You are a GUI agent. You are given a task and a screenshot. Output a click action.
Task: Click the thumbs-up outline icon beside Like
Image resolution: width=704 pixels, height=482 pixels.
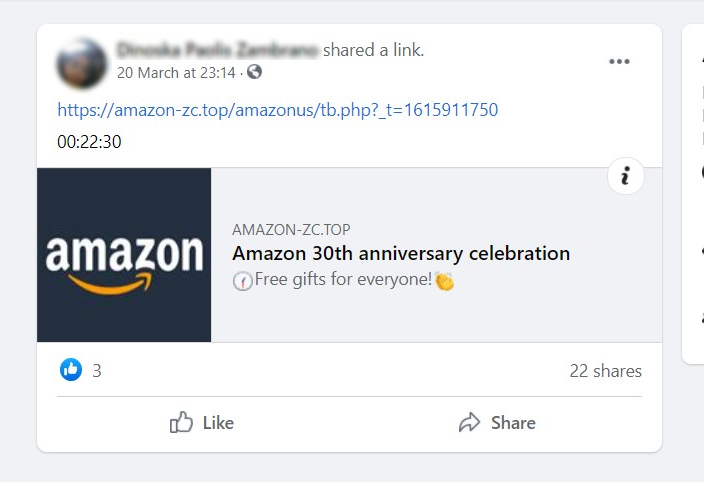click(x=181, y=423)
